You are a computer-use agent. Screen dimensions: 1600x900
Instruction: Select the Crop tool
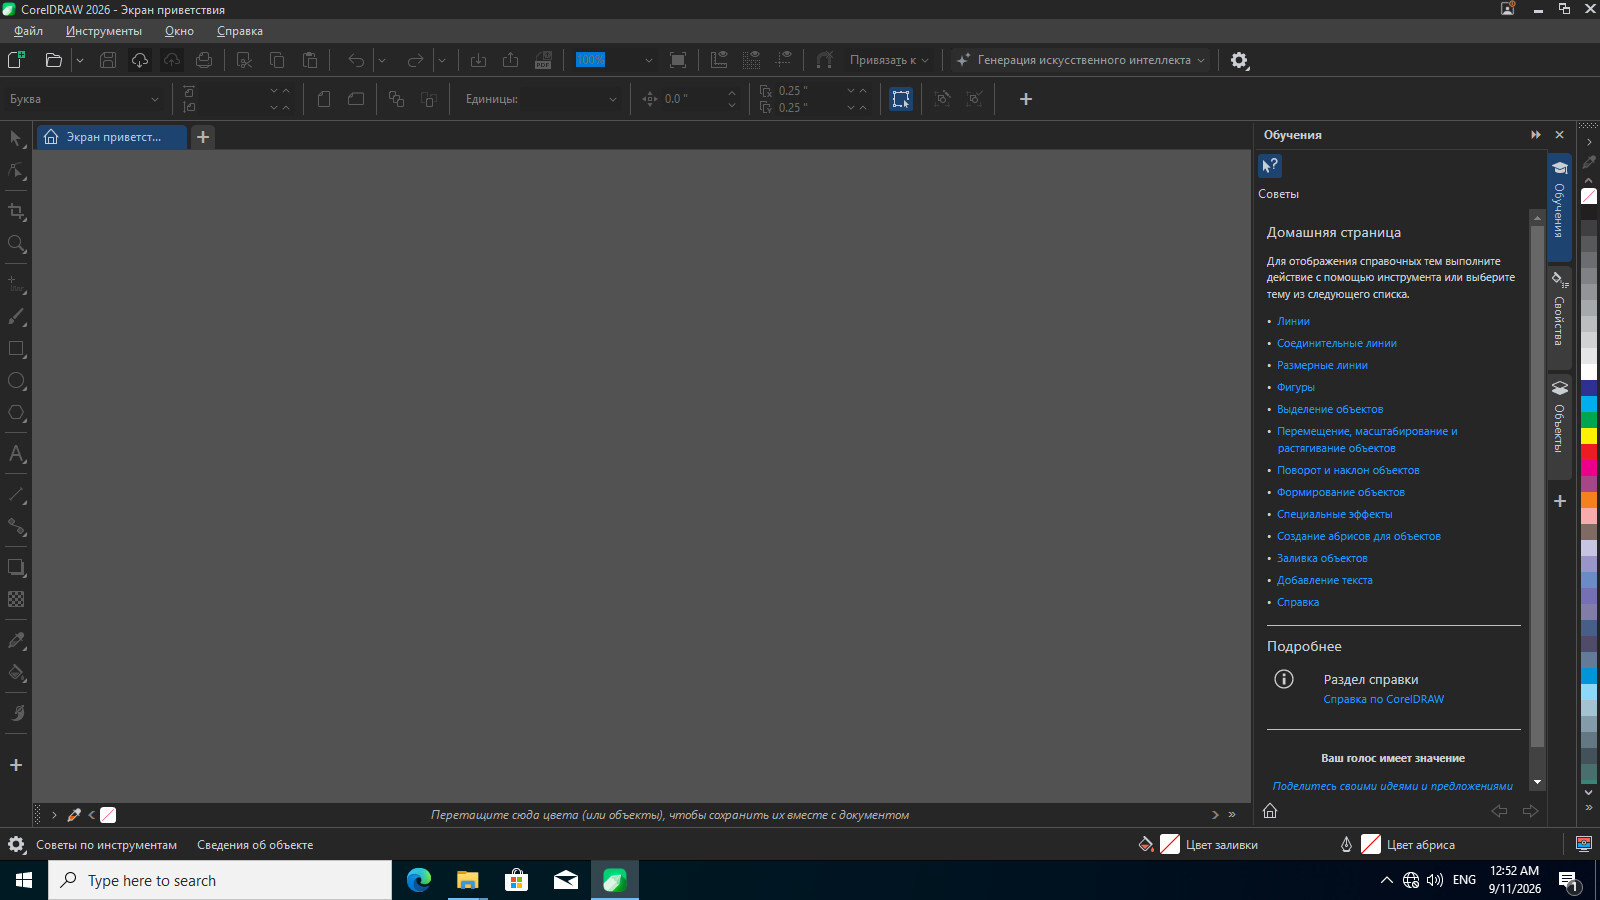(x=16, y=212)
